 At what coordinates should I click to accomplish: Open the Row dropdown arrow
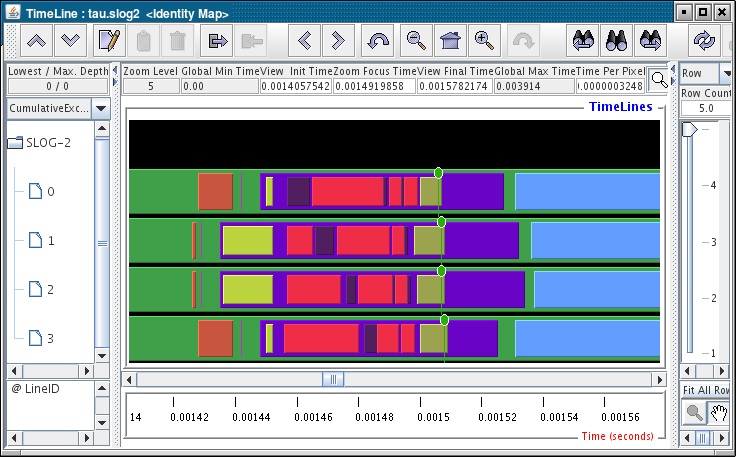pos(727,73)
